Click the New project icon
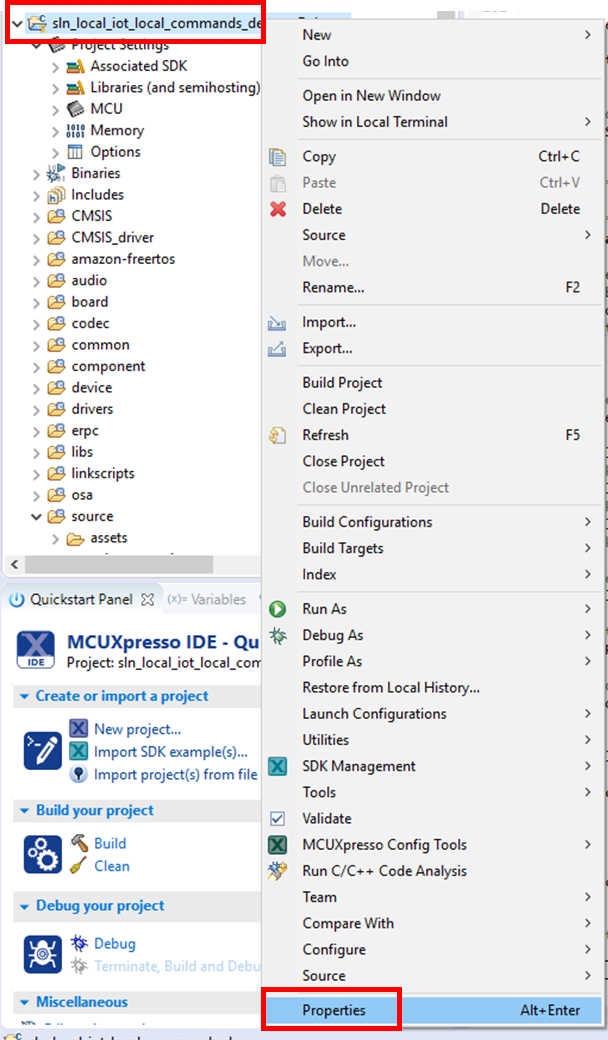608x1040 pixels. click(x=79, y=729)
